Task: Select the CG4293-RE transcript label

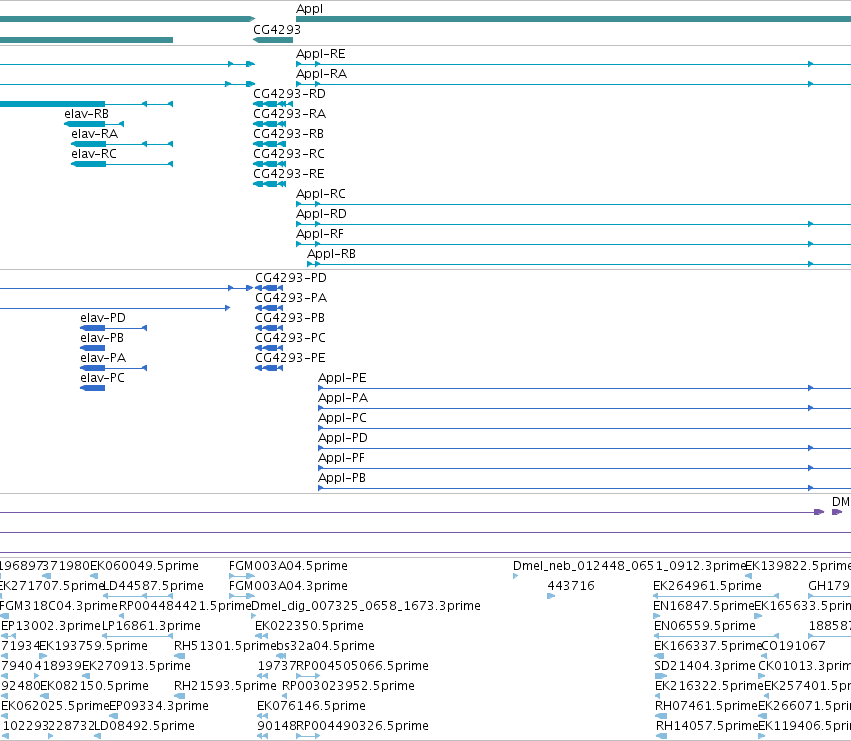Action: pyautogui.click(x=289, y=174)
